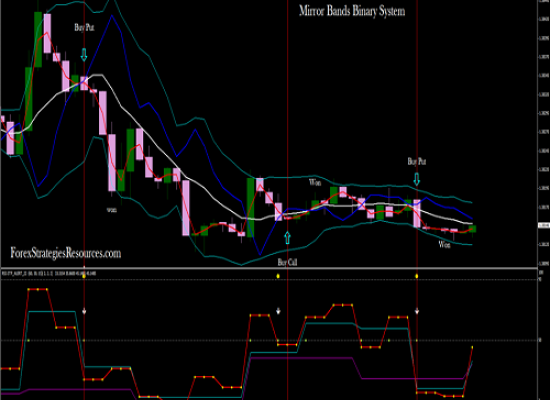Click the Buy Call text label
This screenshot has width=550, height=400.
(x=287, y=262)
